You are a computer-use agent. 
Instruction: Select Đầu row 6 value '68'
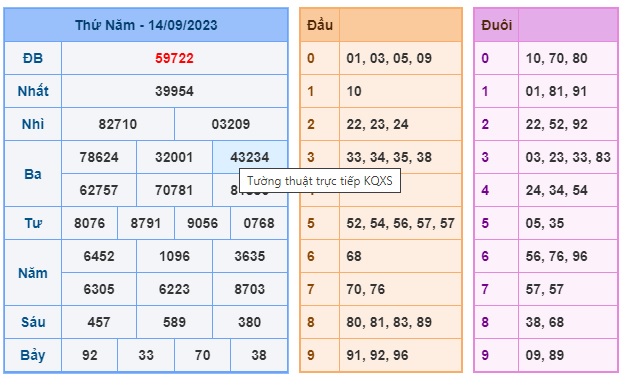[354, 256]
